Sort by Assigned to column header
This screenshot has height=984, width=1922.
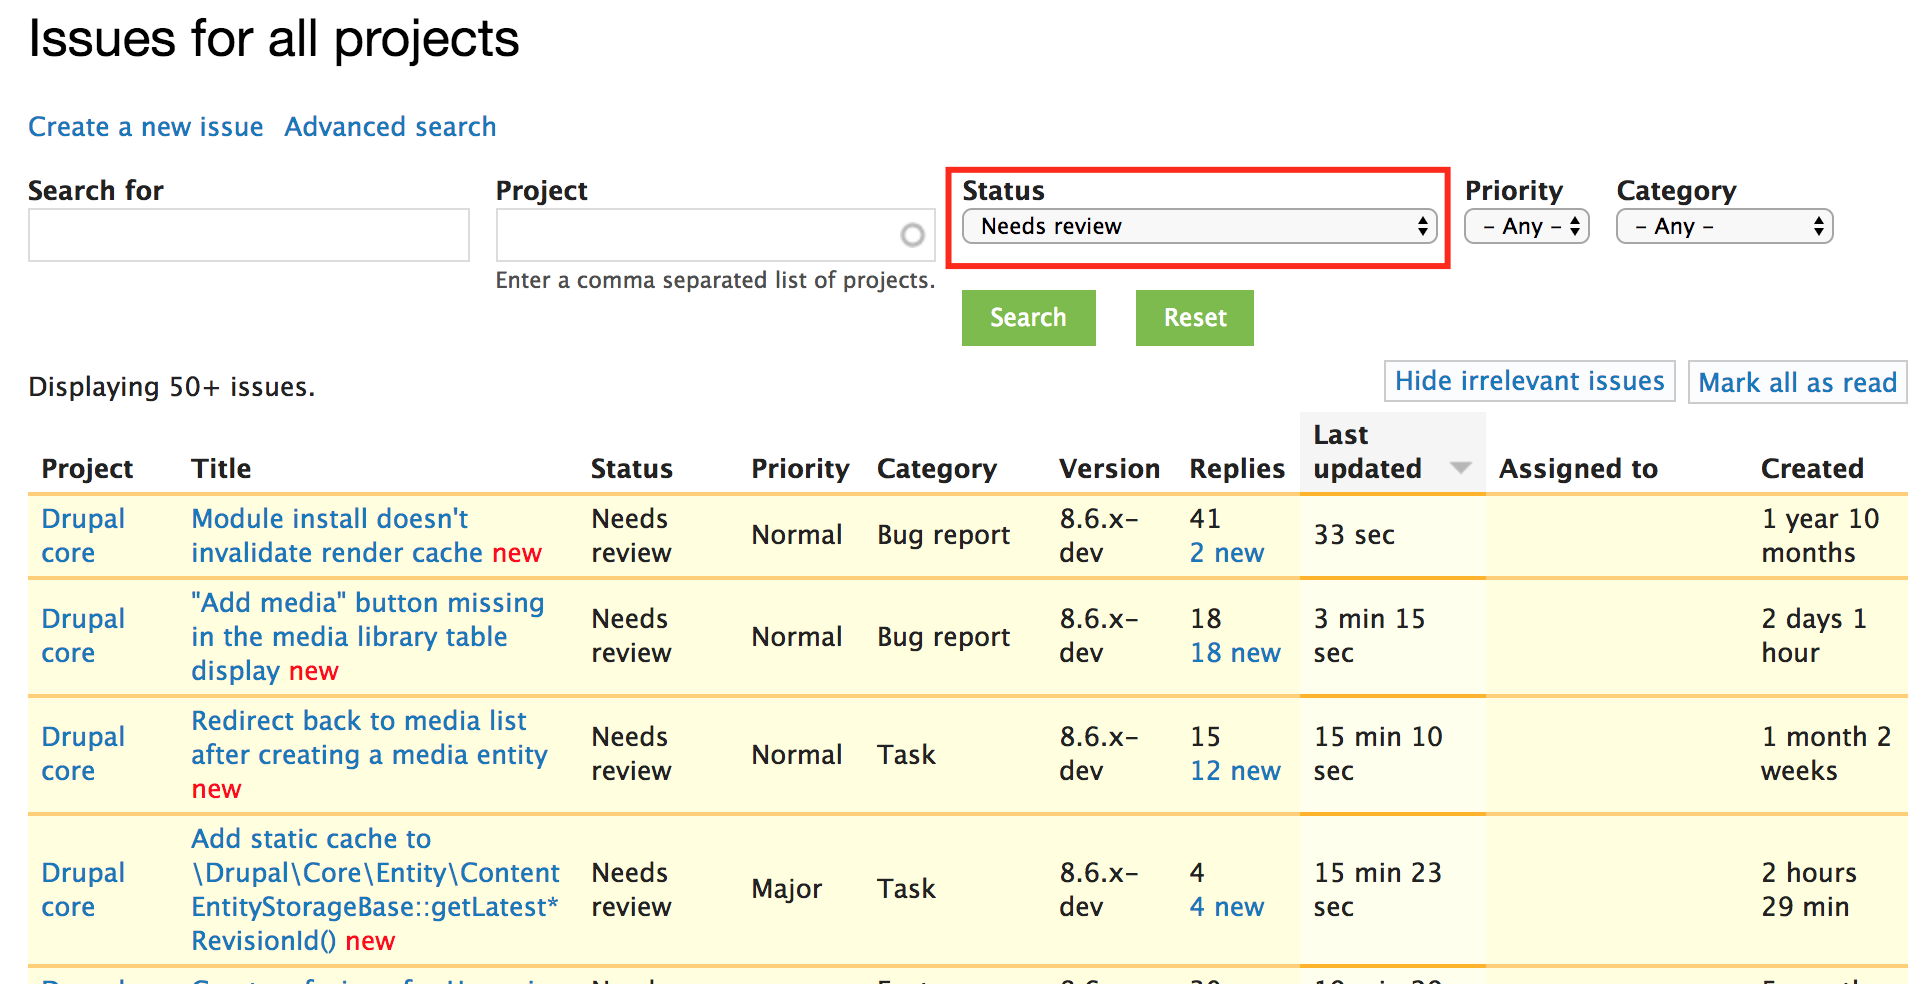tap(1578, 468)
